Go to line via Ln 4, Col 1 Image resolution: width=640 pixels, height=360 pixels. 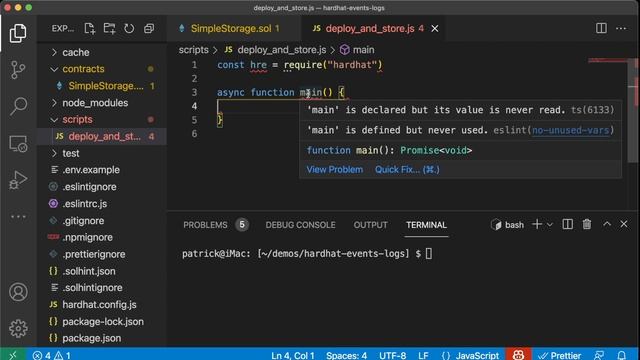point(293,355)
